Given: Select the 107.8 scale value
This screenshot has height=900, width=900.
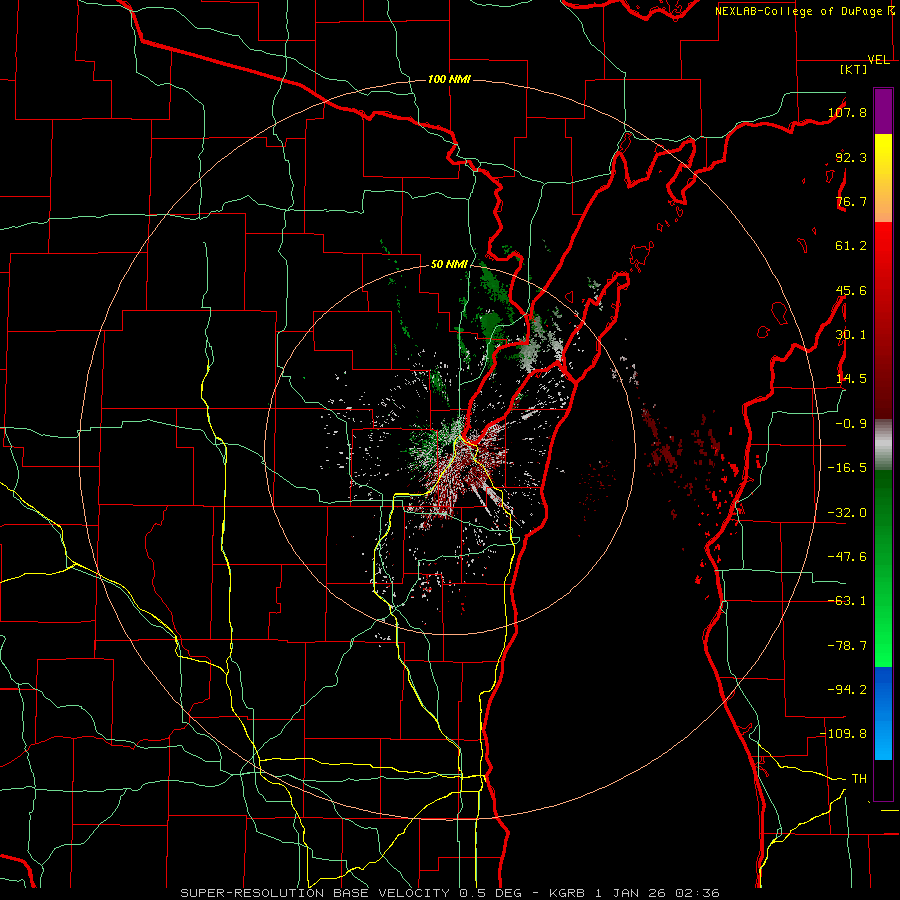Looking at the screenshot, I should (847, 112).
